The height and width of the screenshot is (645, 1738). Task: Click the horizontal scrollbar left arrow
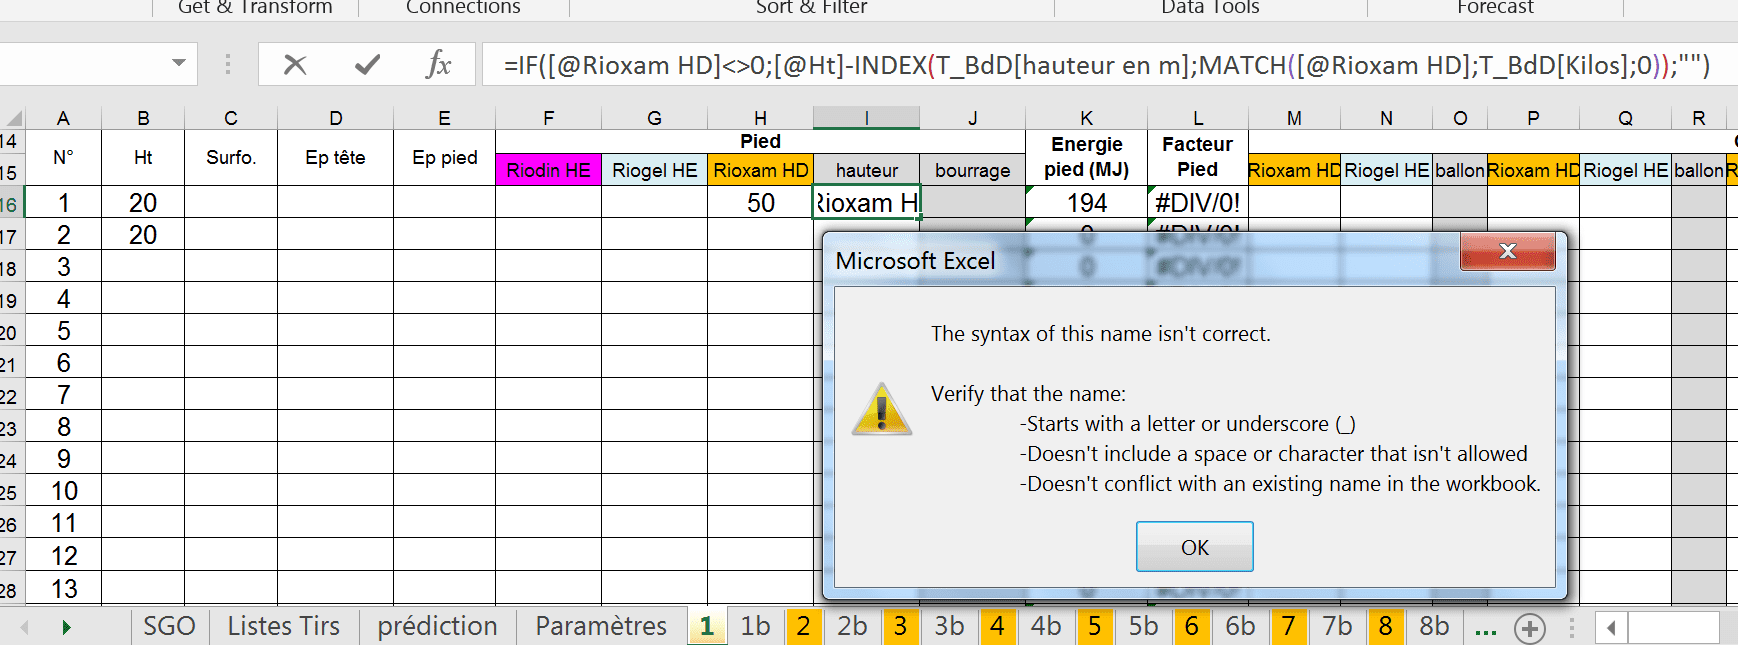coord(1611,629)
